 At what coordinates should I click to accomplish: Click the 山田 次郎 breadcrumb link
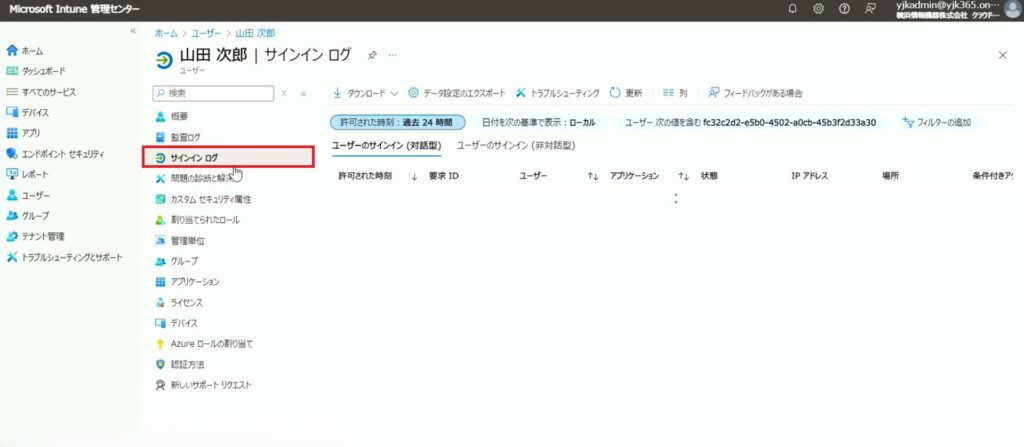255,33
